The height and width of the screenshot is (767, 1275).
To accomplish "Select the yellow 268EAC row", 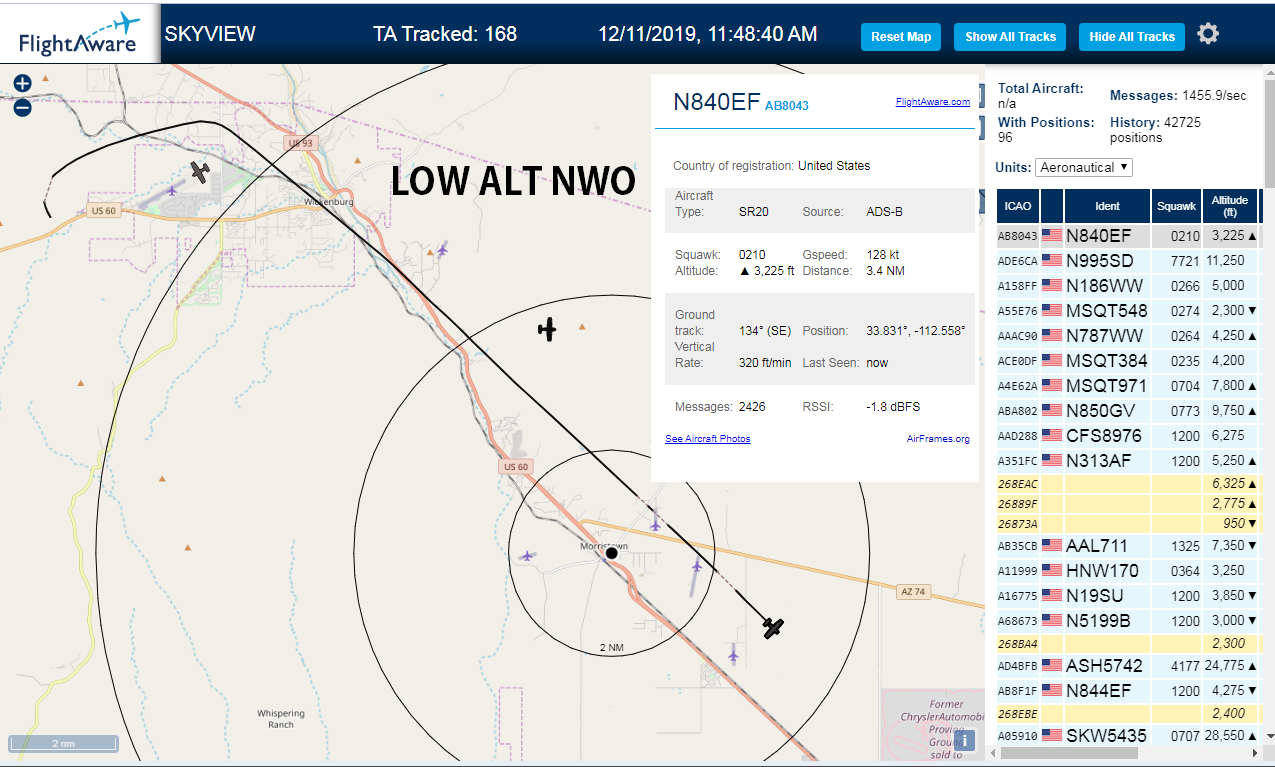I will (1128, 484).
